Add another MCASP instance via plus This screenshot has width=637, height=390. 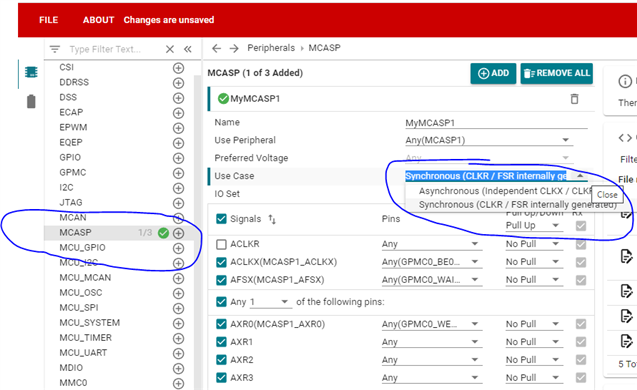click(x=178, y=233)
